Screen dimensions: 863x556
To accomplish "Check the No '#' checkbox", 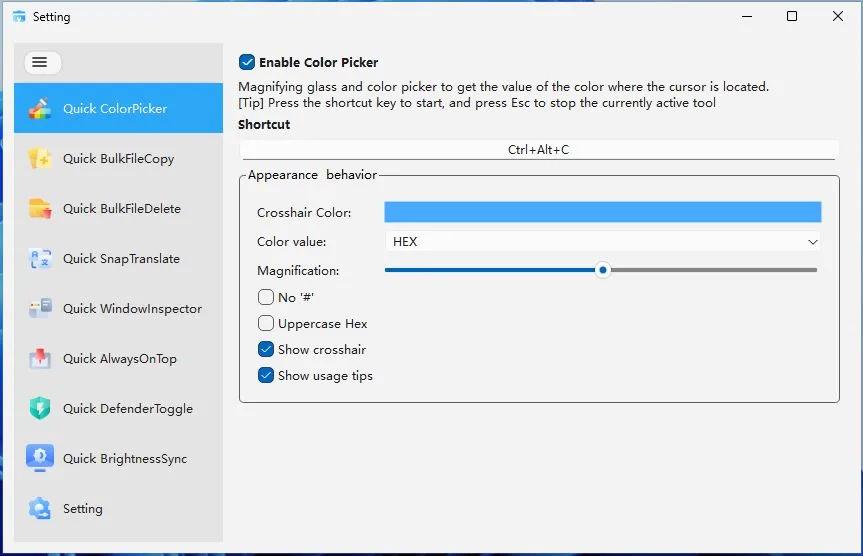I will [x=266, y=297].
